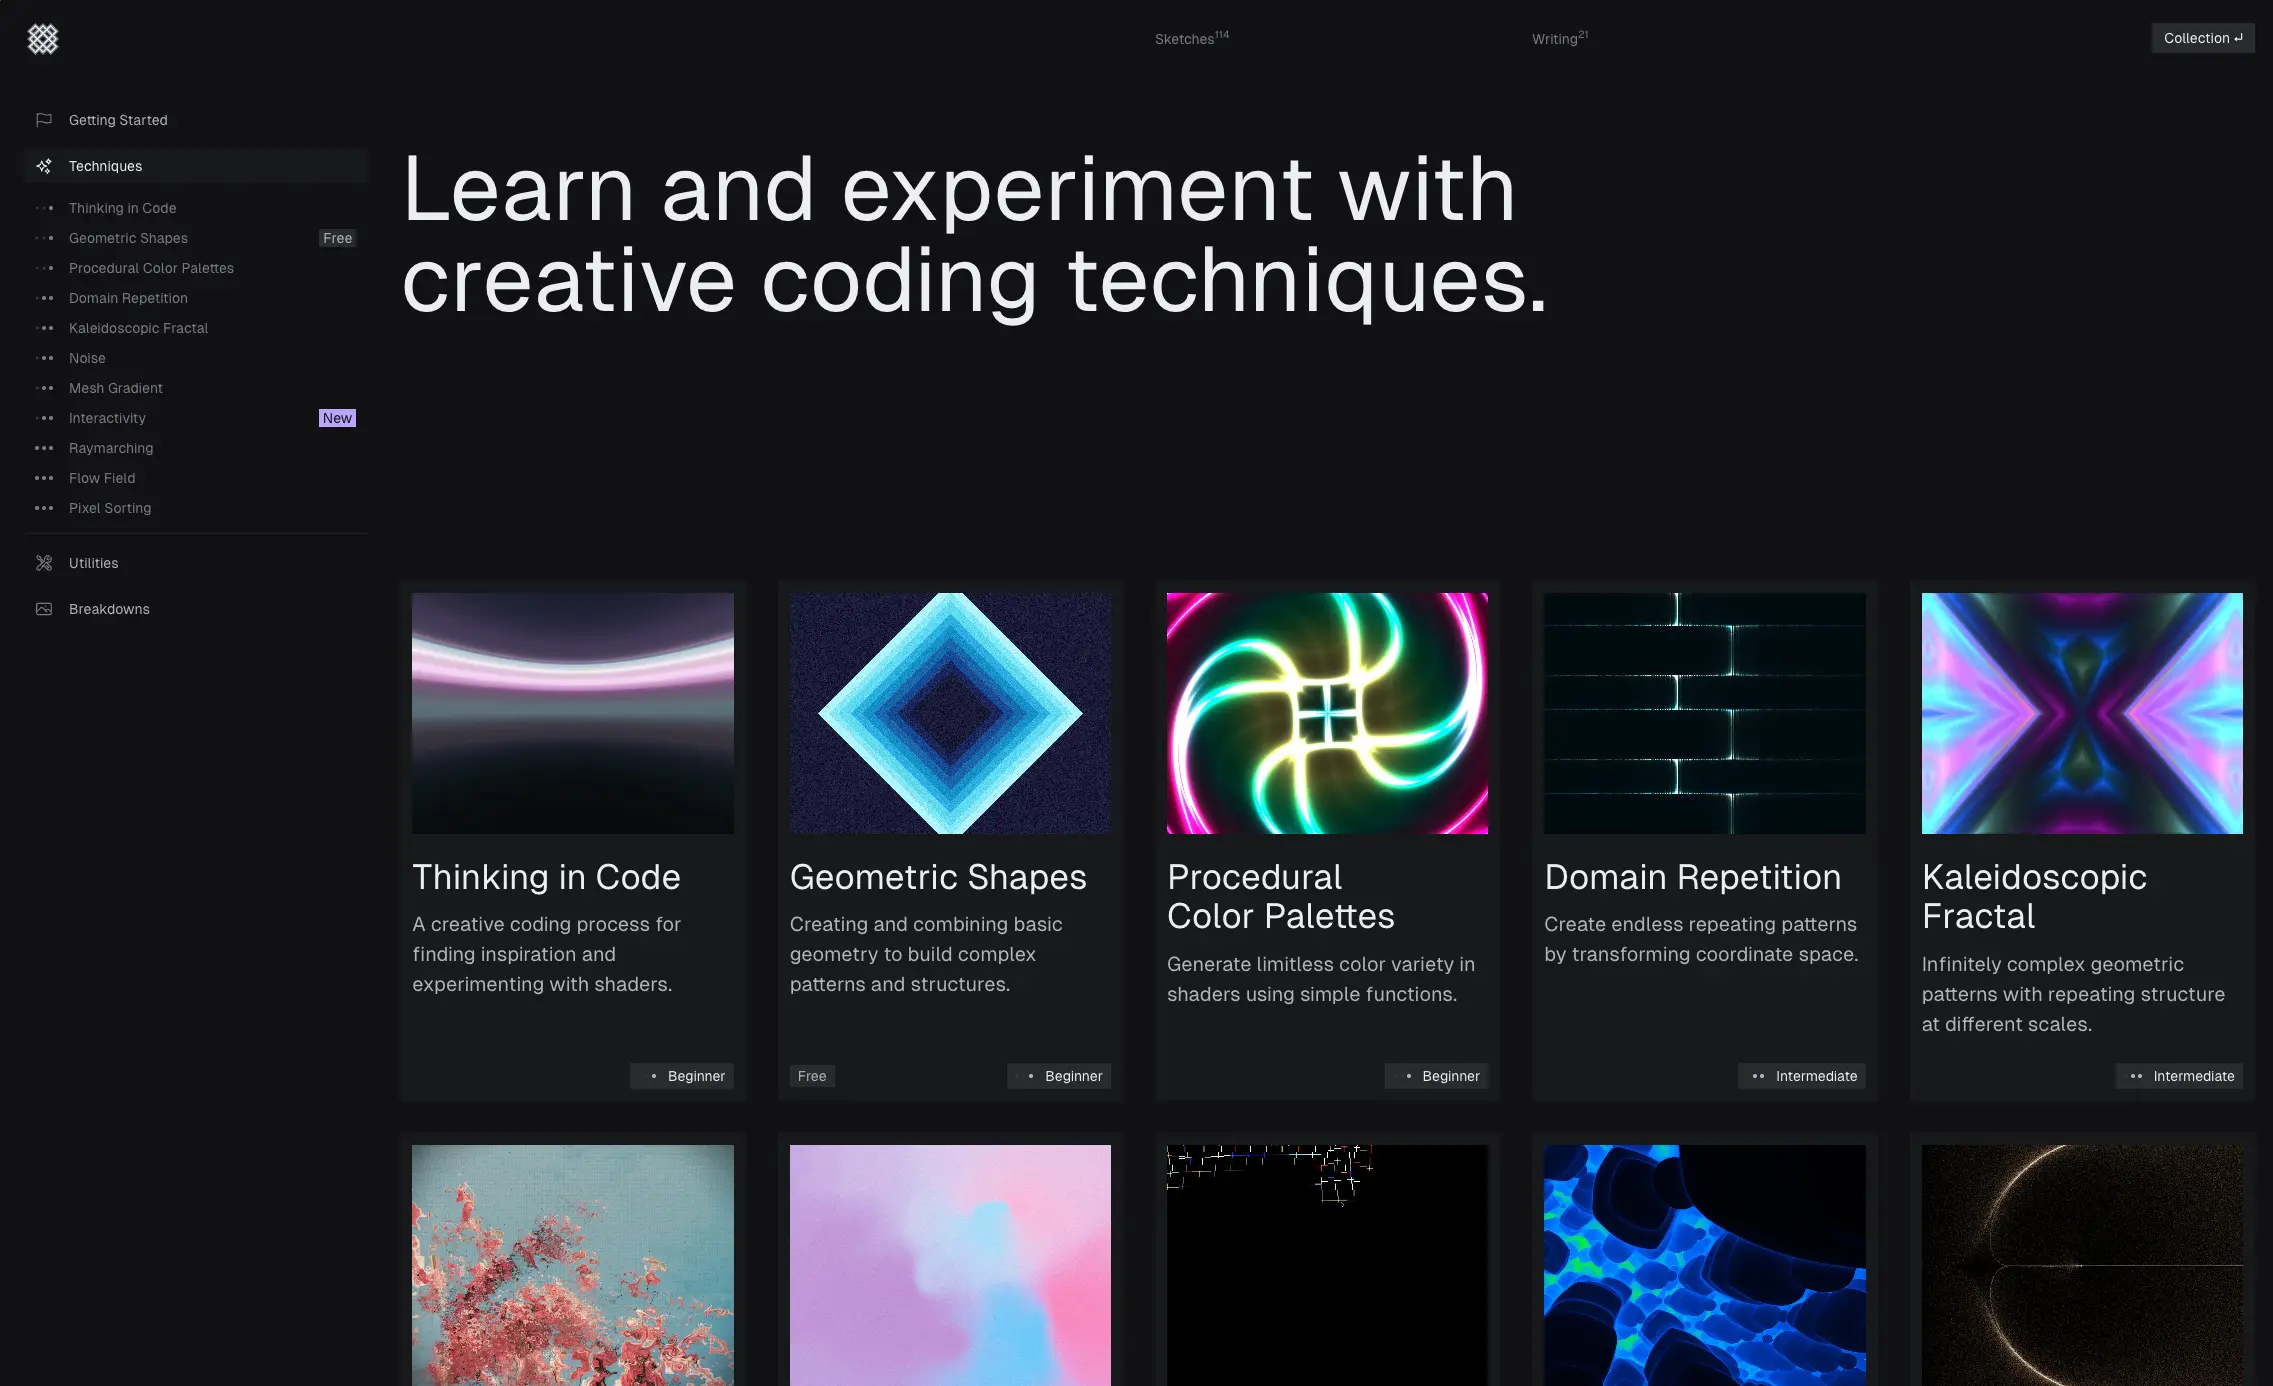Image resolution: width=2273 pixels, height=1386 pixels.
Task: Expand the Utilities sidebar section
Action: point(94,563)
